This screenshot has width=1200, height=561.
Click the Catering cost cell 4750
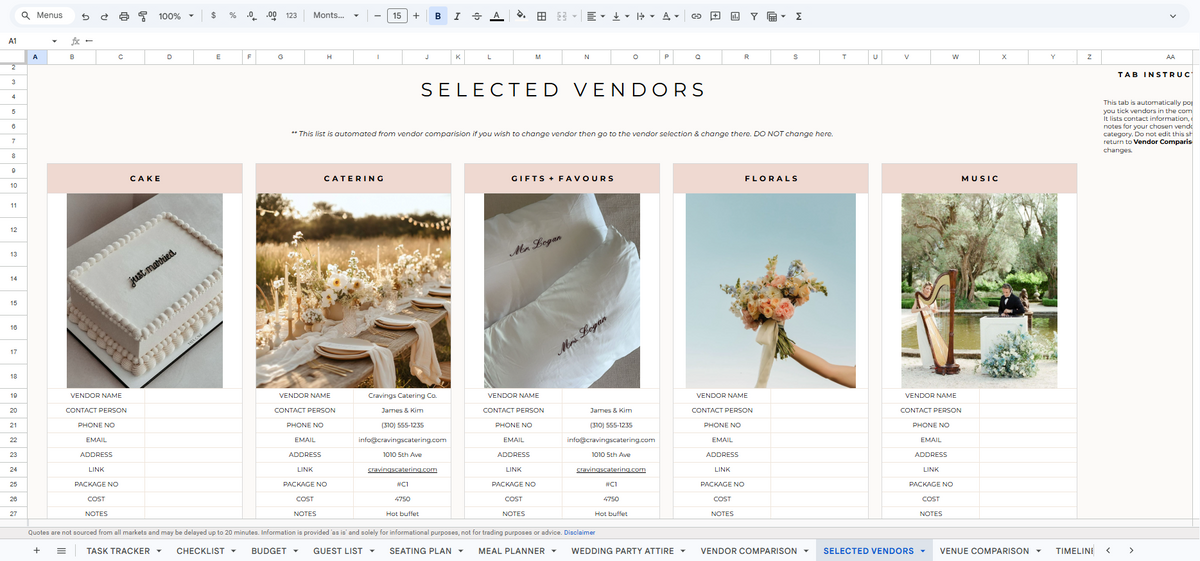tap(402, 499)
